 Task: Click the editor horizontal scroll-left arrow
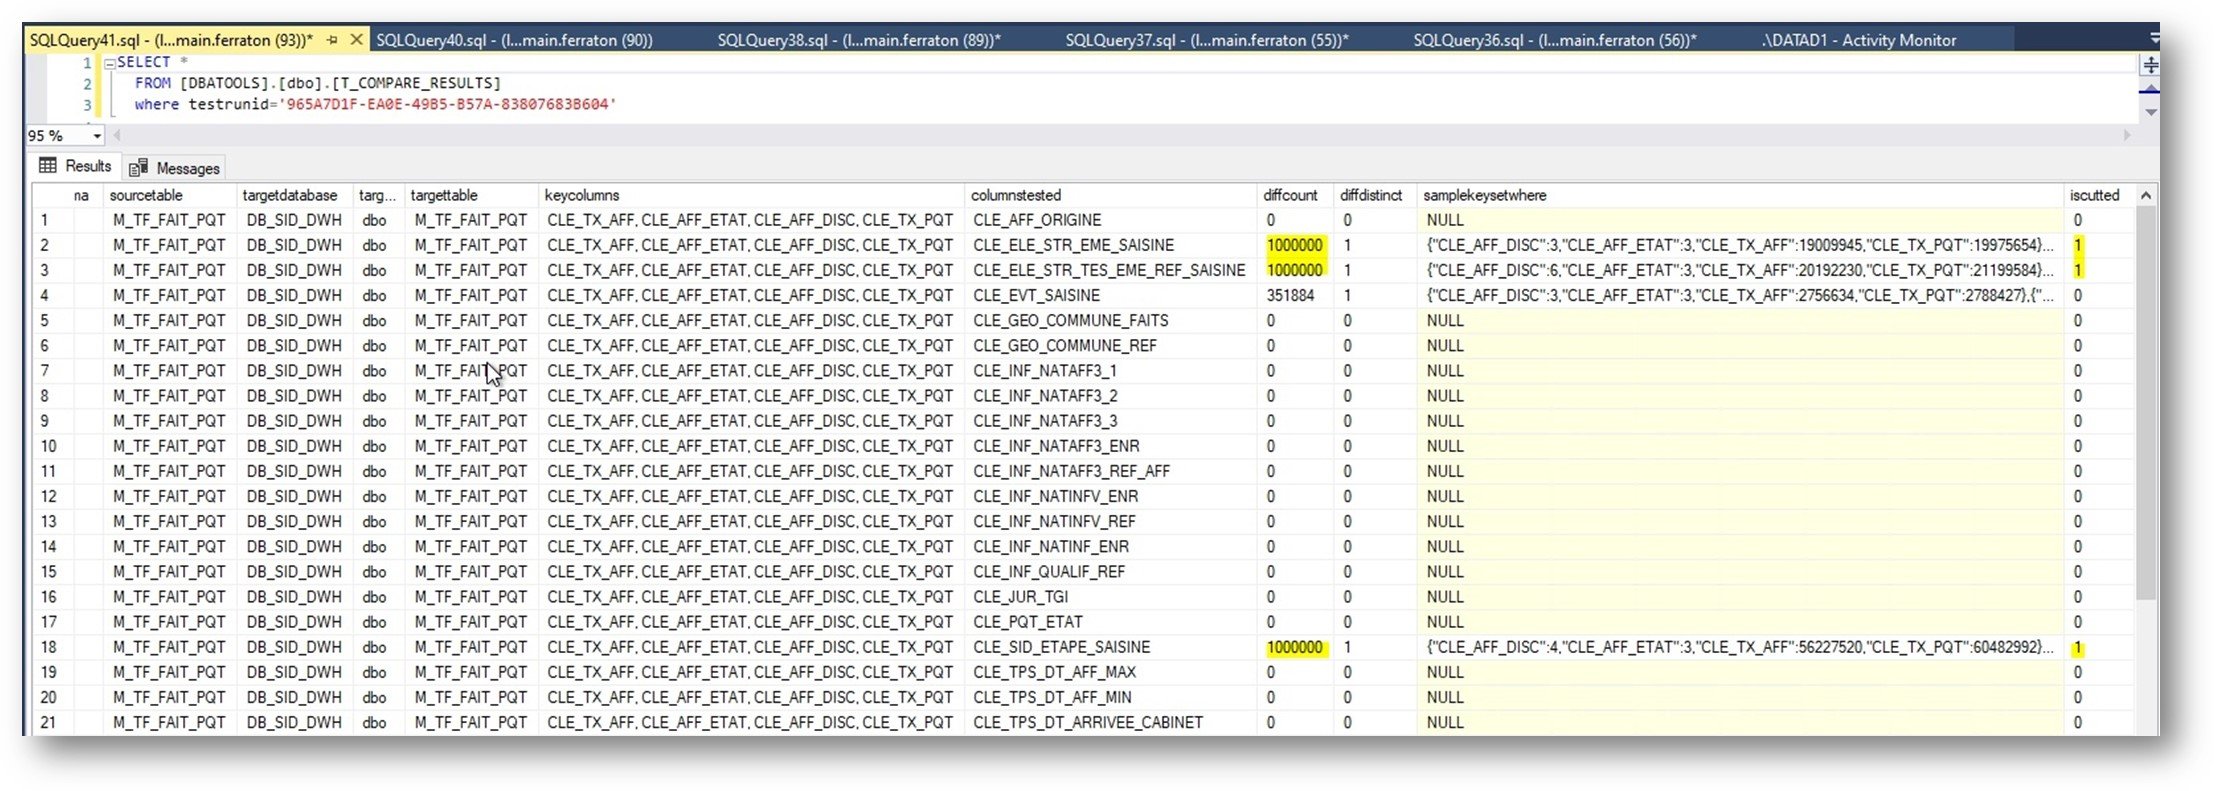coord(117,135)
